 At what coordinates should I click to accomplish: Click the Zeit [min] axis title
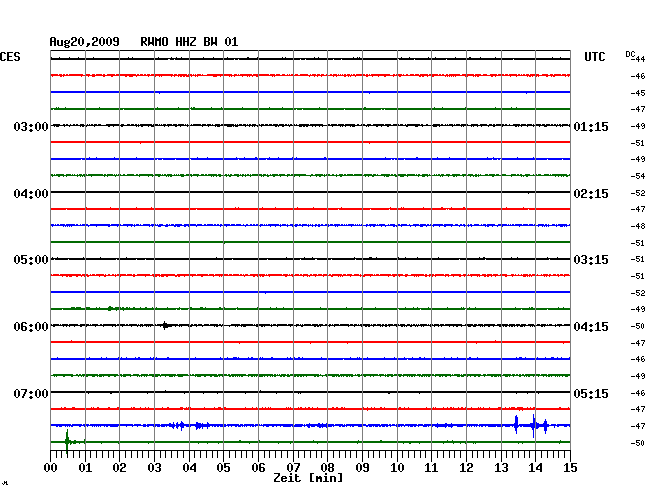click(x=308, y=478)
